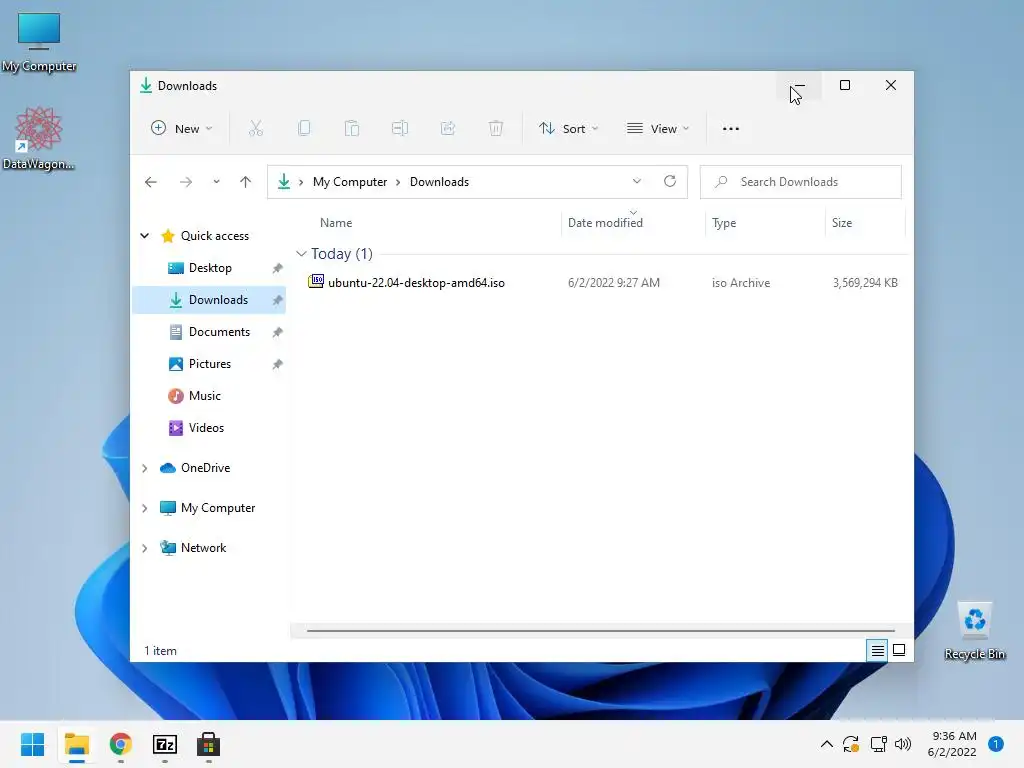Click the Search Downloads field
1024x768 pixels.
coord(801,182)
